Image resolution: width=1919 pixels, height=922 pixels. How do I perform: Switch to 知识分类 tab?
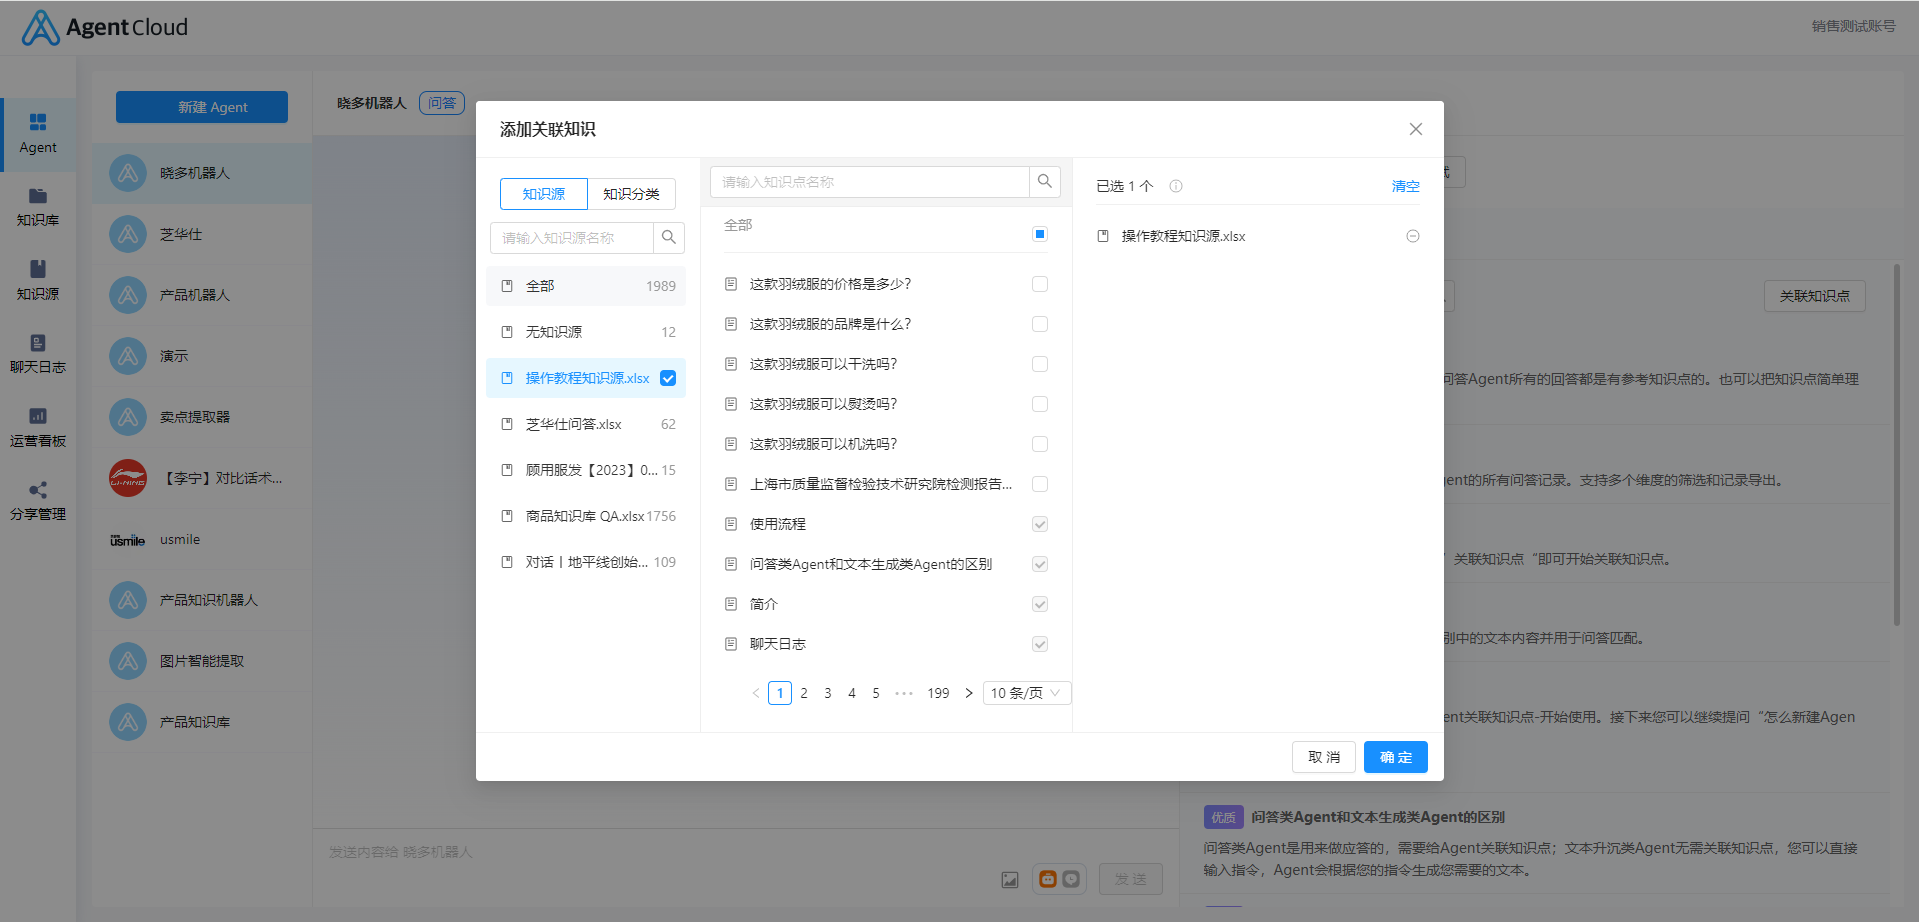point(631,194)
